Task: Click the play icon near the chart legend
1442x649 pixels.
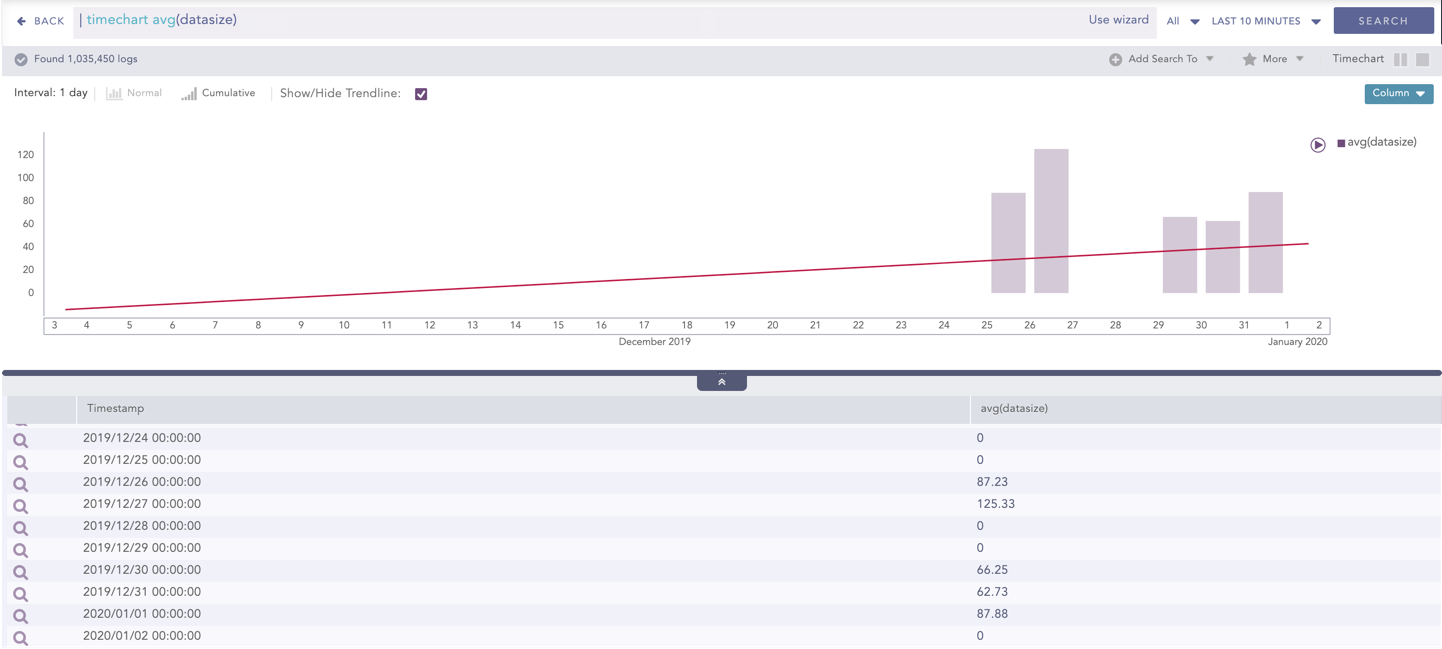Action: (x=1317, y=144)
